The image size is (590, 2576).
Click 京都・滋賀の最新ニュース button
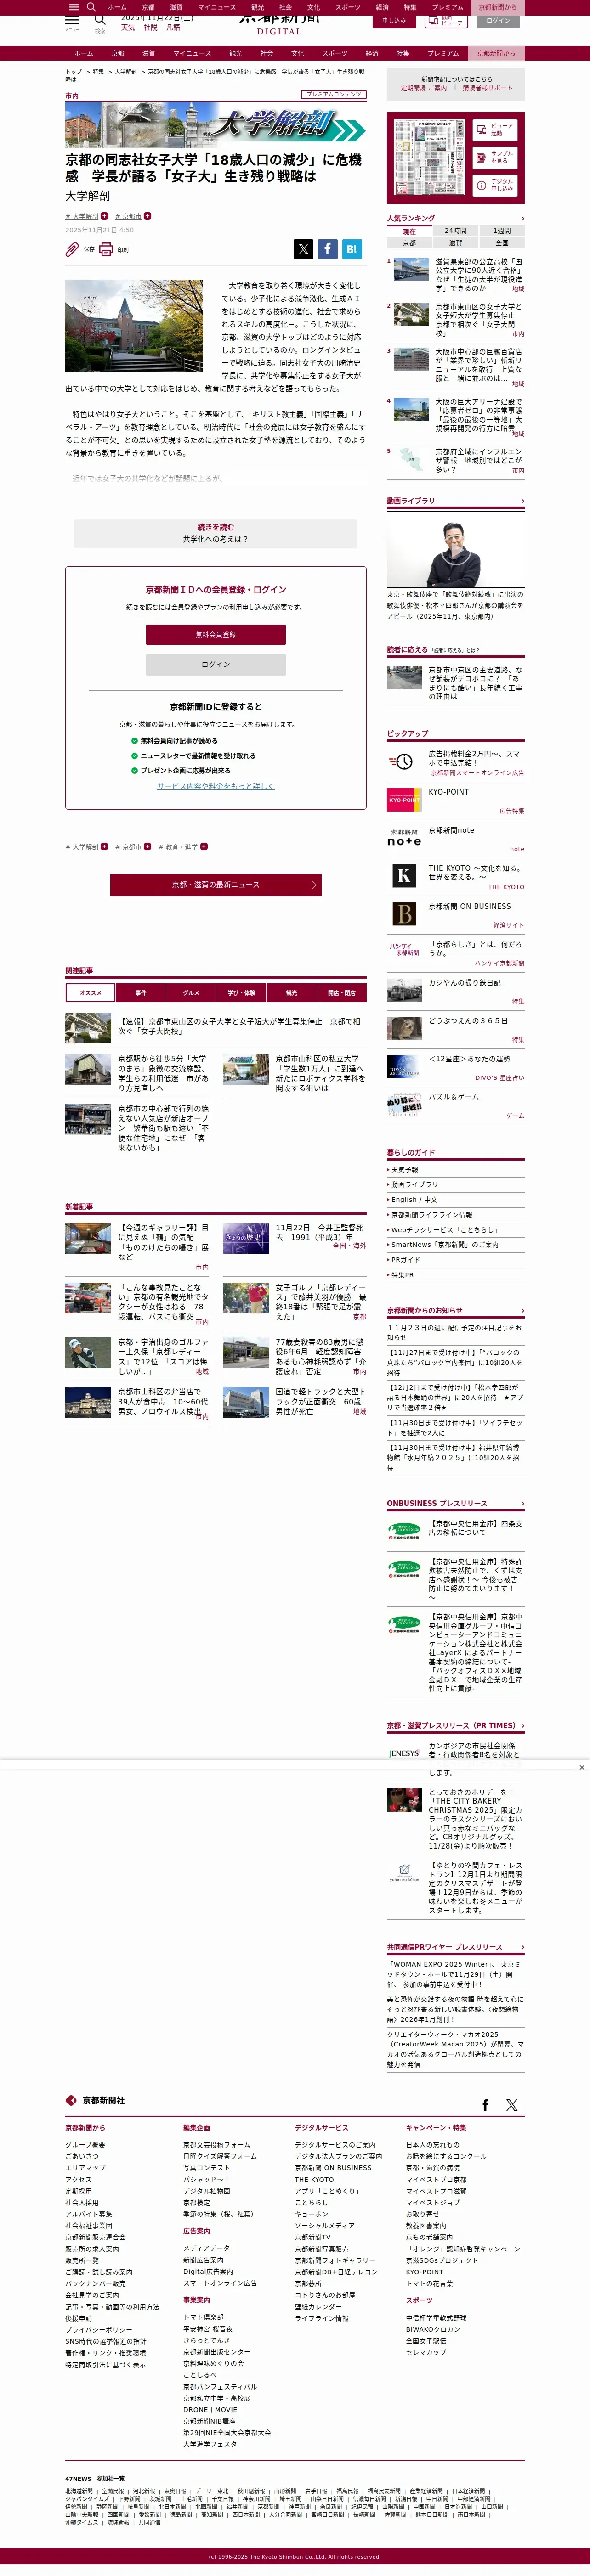pos(215,884)
